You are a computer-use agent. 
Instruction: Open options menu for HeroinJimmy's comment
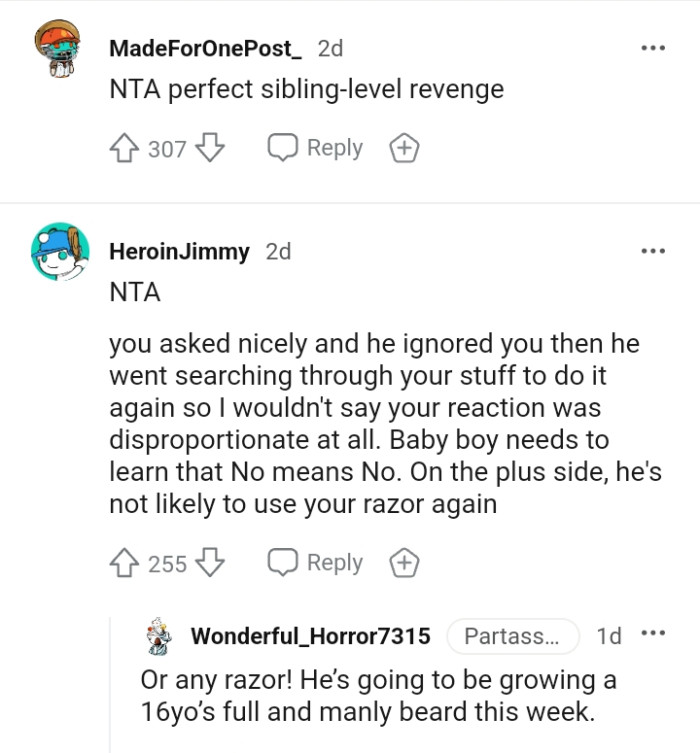(x=653, y=251)
